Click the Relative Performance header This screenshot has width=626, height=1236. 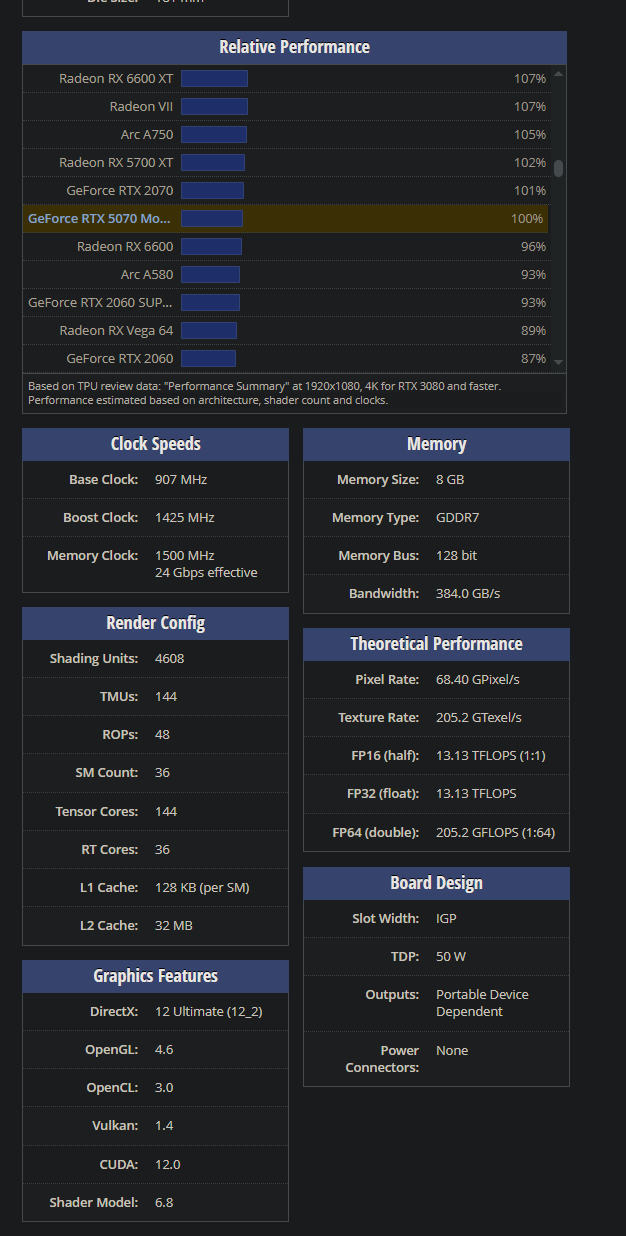[x=294, y=47]
